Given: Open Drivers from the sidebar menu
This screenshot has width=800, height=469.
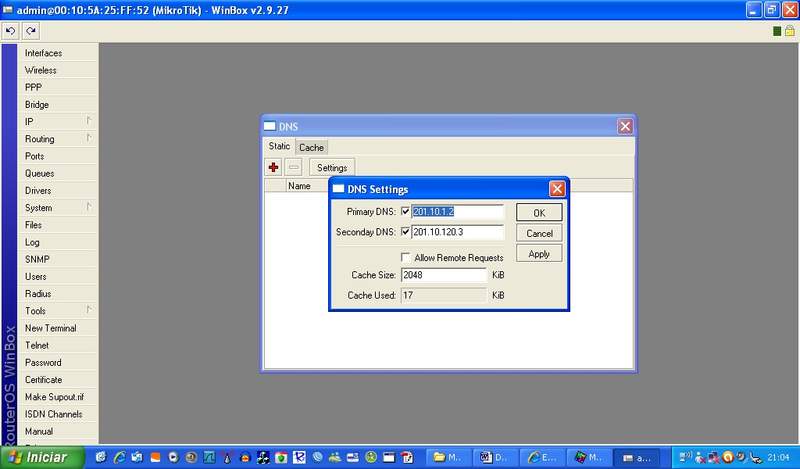Looking at the screenshot, I should (x=57, y=190).
